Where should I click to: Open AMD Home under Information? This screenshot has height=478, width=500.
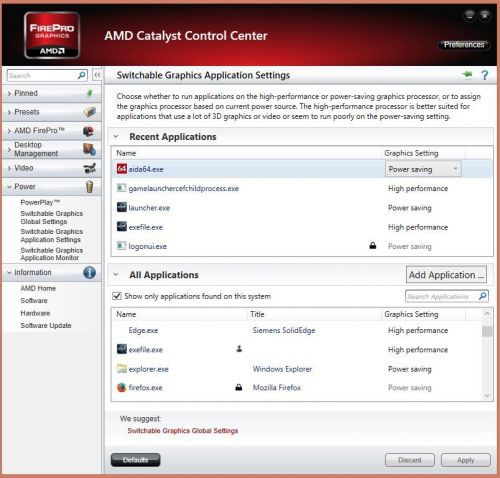coord(38,288)
